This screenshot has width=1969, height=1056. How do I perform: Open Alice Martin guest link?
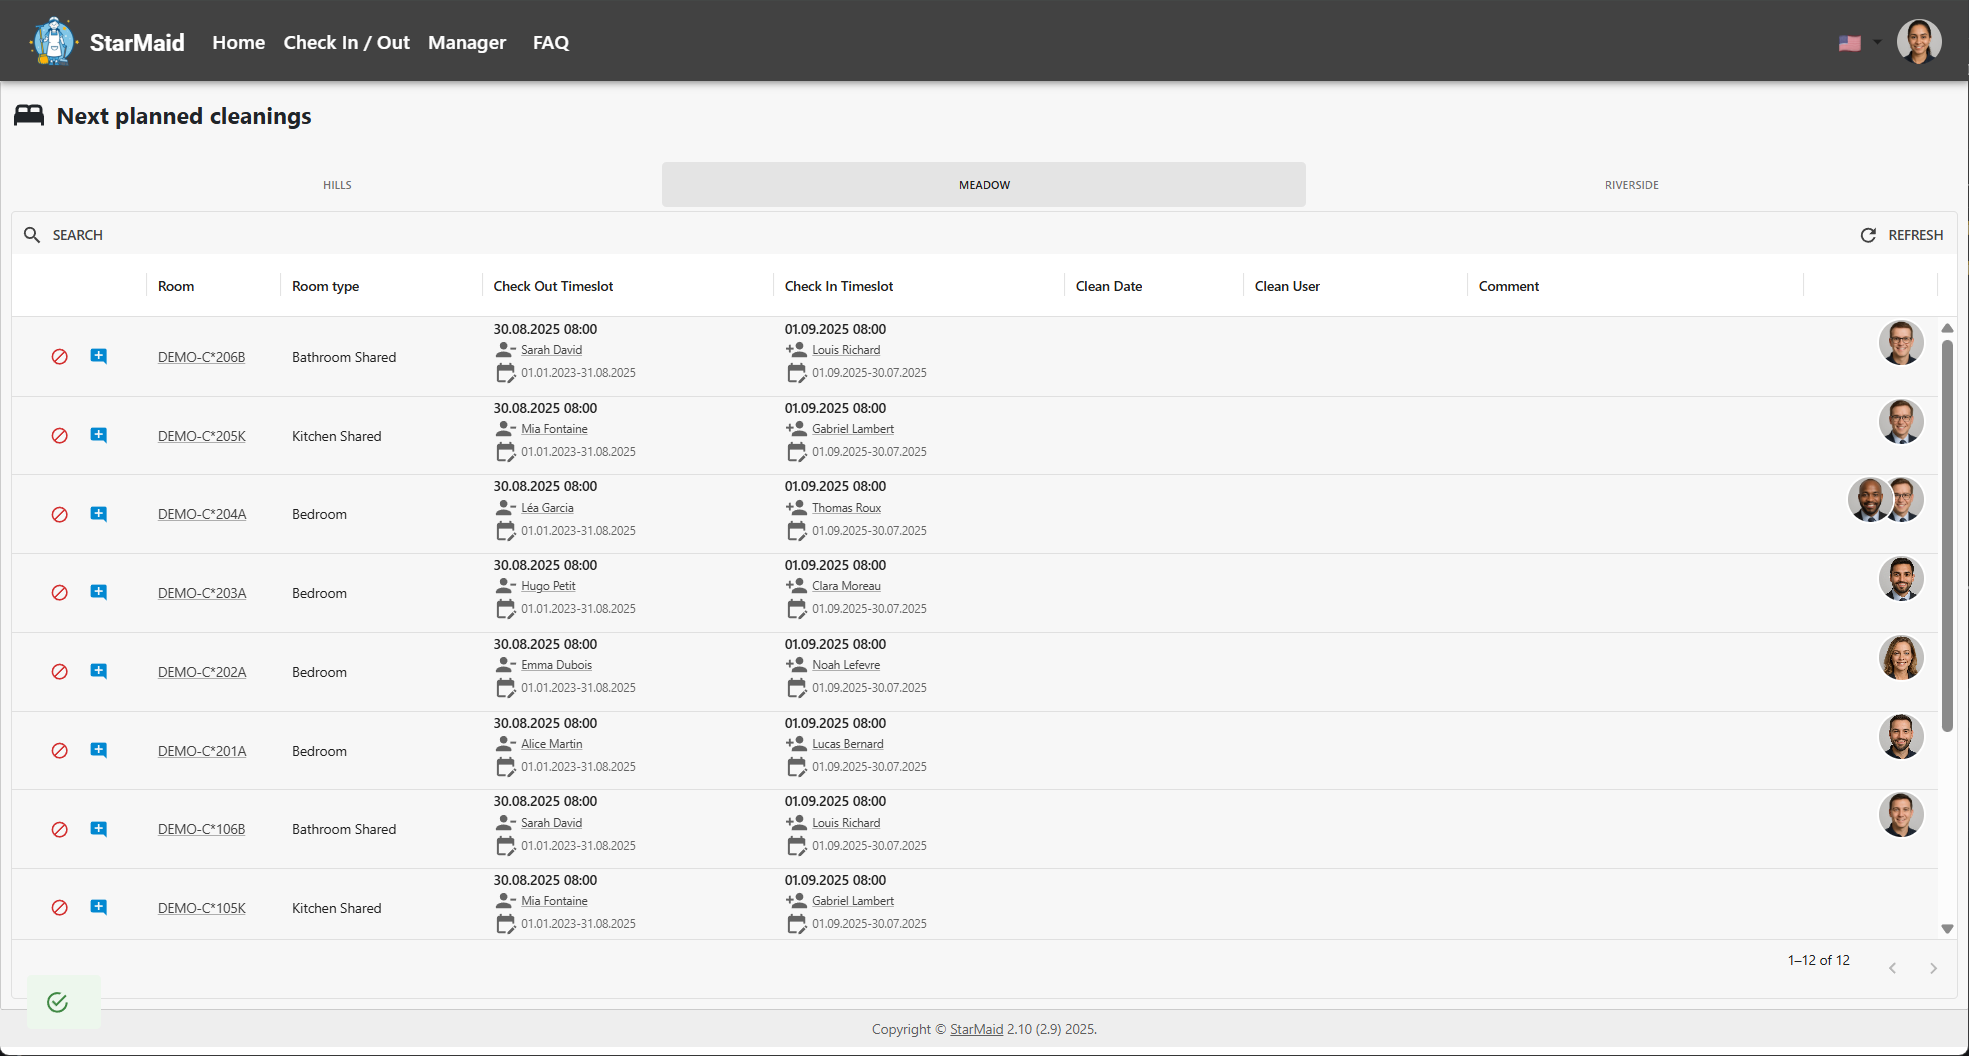click(x=551, y=744)
